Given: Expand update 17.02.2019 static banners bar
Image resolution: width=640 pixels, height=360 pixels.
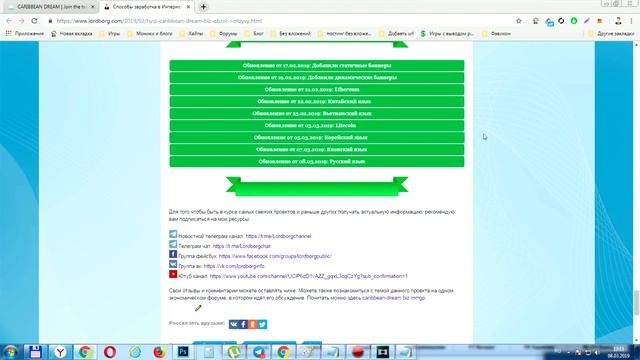Looking at the screenshot, I should 317,65.
